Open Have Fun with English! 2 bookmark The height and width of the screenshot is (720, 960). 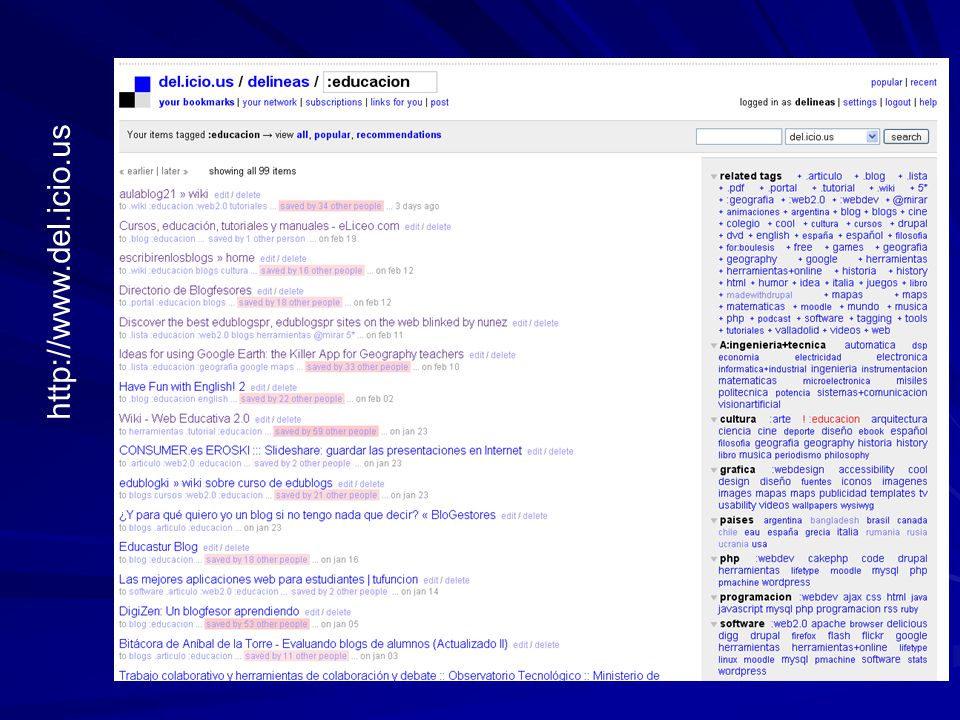182,386
